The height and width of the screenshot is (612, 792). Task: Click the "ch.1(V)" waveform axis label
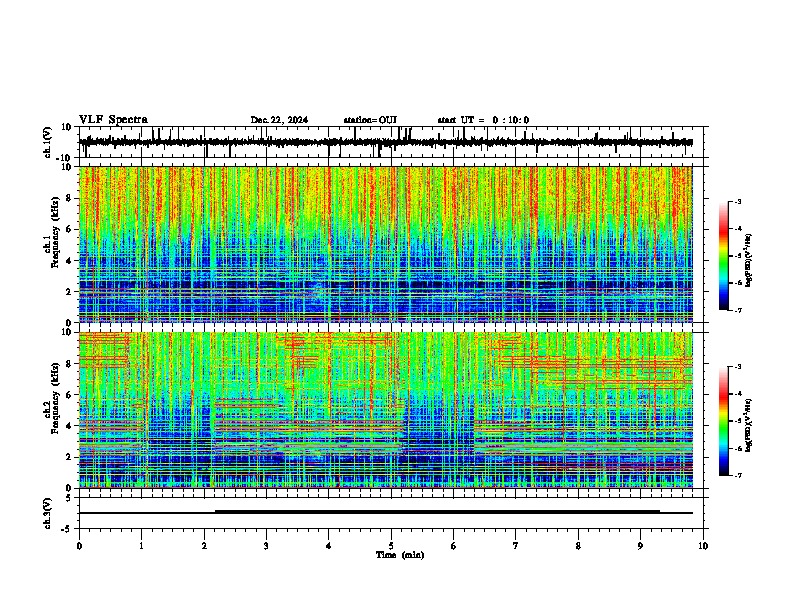pyautogui.click(x=48, y=142)
